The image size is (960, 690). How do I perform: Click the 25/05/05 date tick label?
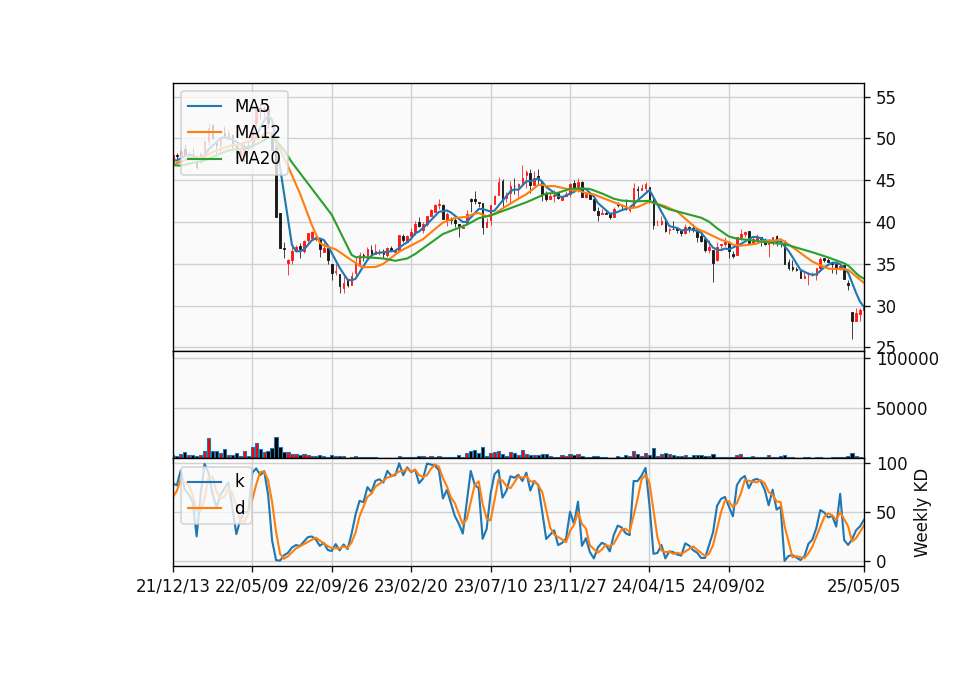click(x=863, y=586)
